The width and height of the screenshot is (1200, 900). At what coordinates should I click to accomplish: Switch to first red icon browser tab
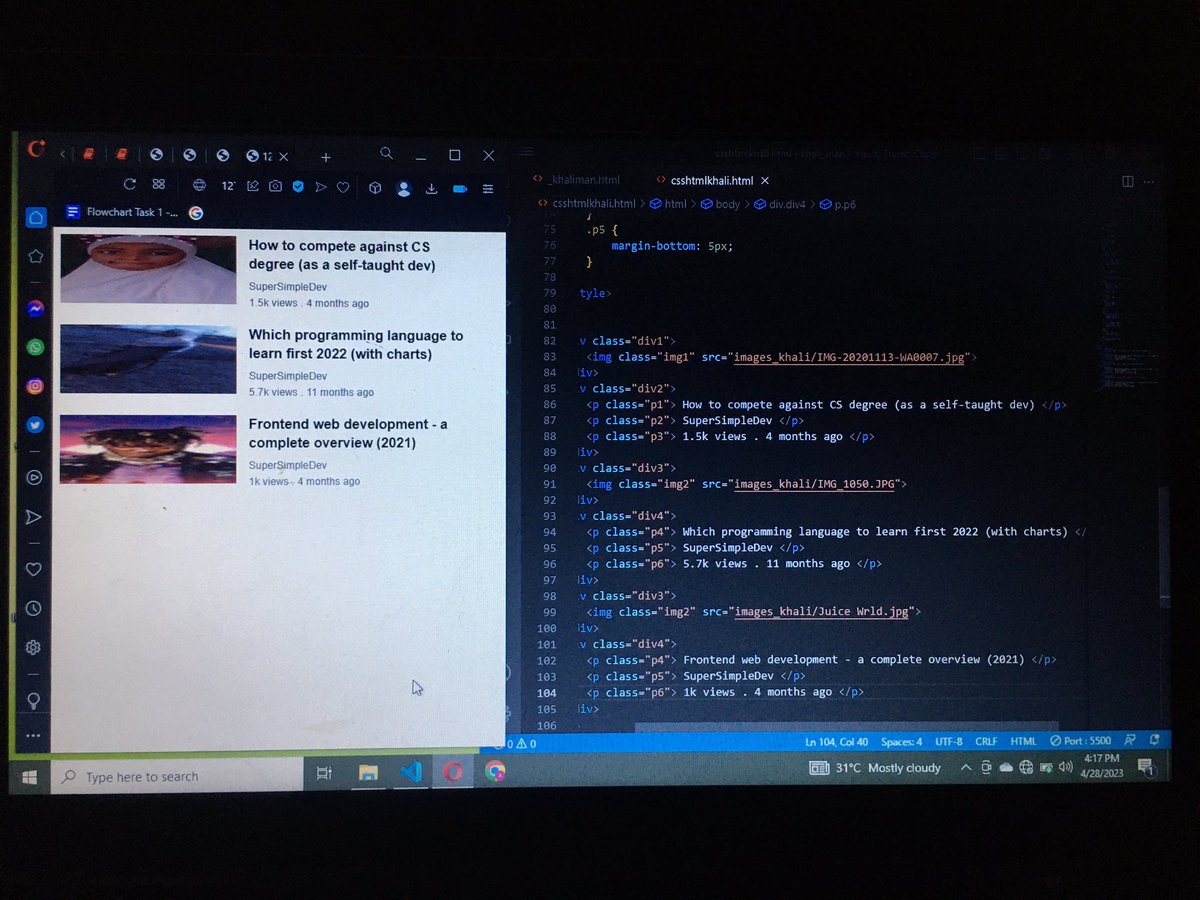tap(89, 155)
